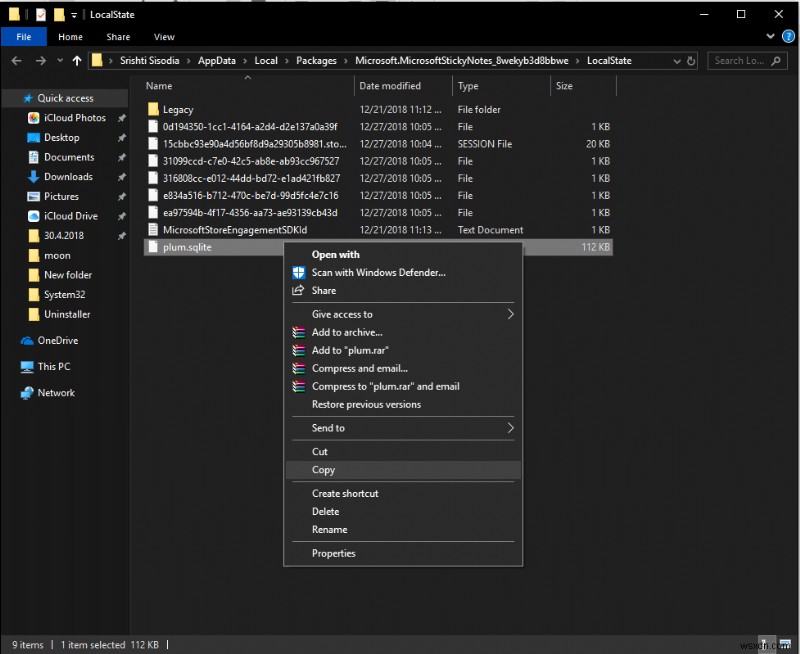Click the Search LocalState input box

click(x=747, y=61)
